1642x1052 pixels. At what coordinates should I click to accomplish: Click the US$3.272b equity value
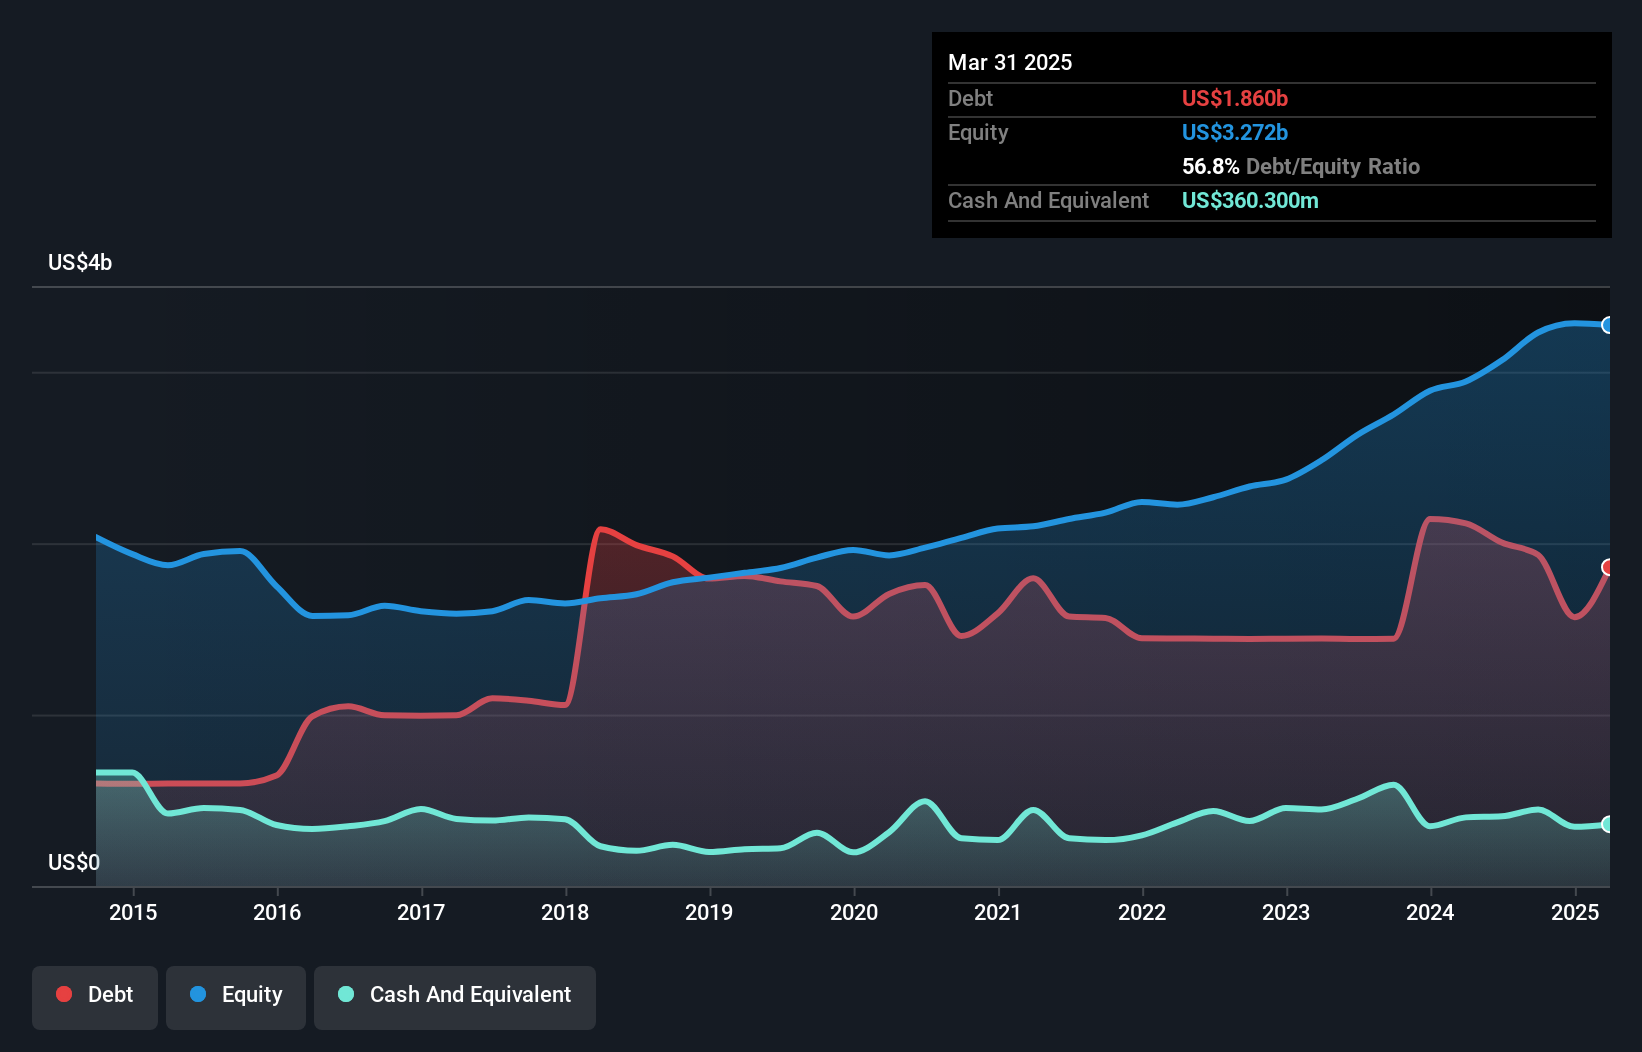[x=1235, y=132]
